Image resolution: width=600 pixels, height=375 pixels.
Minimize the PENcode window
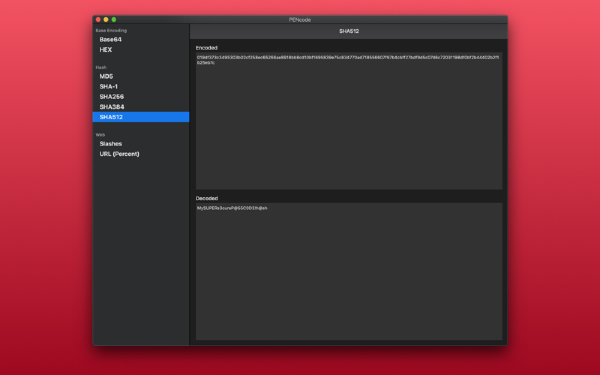coord(106,20)
